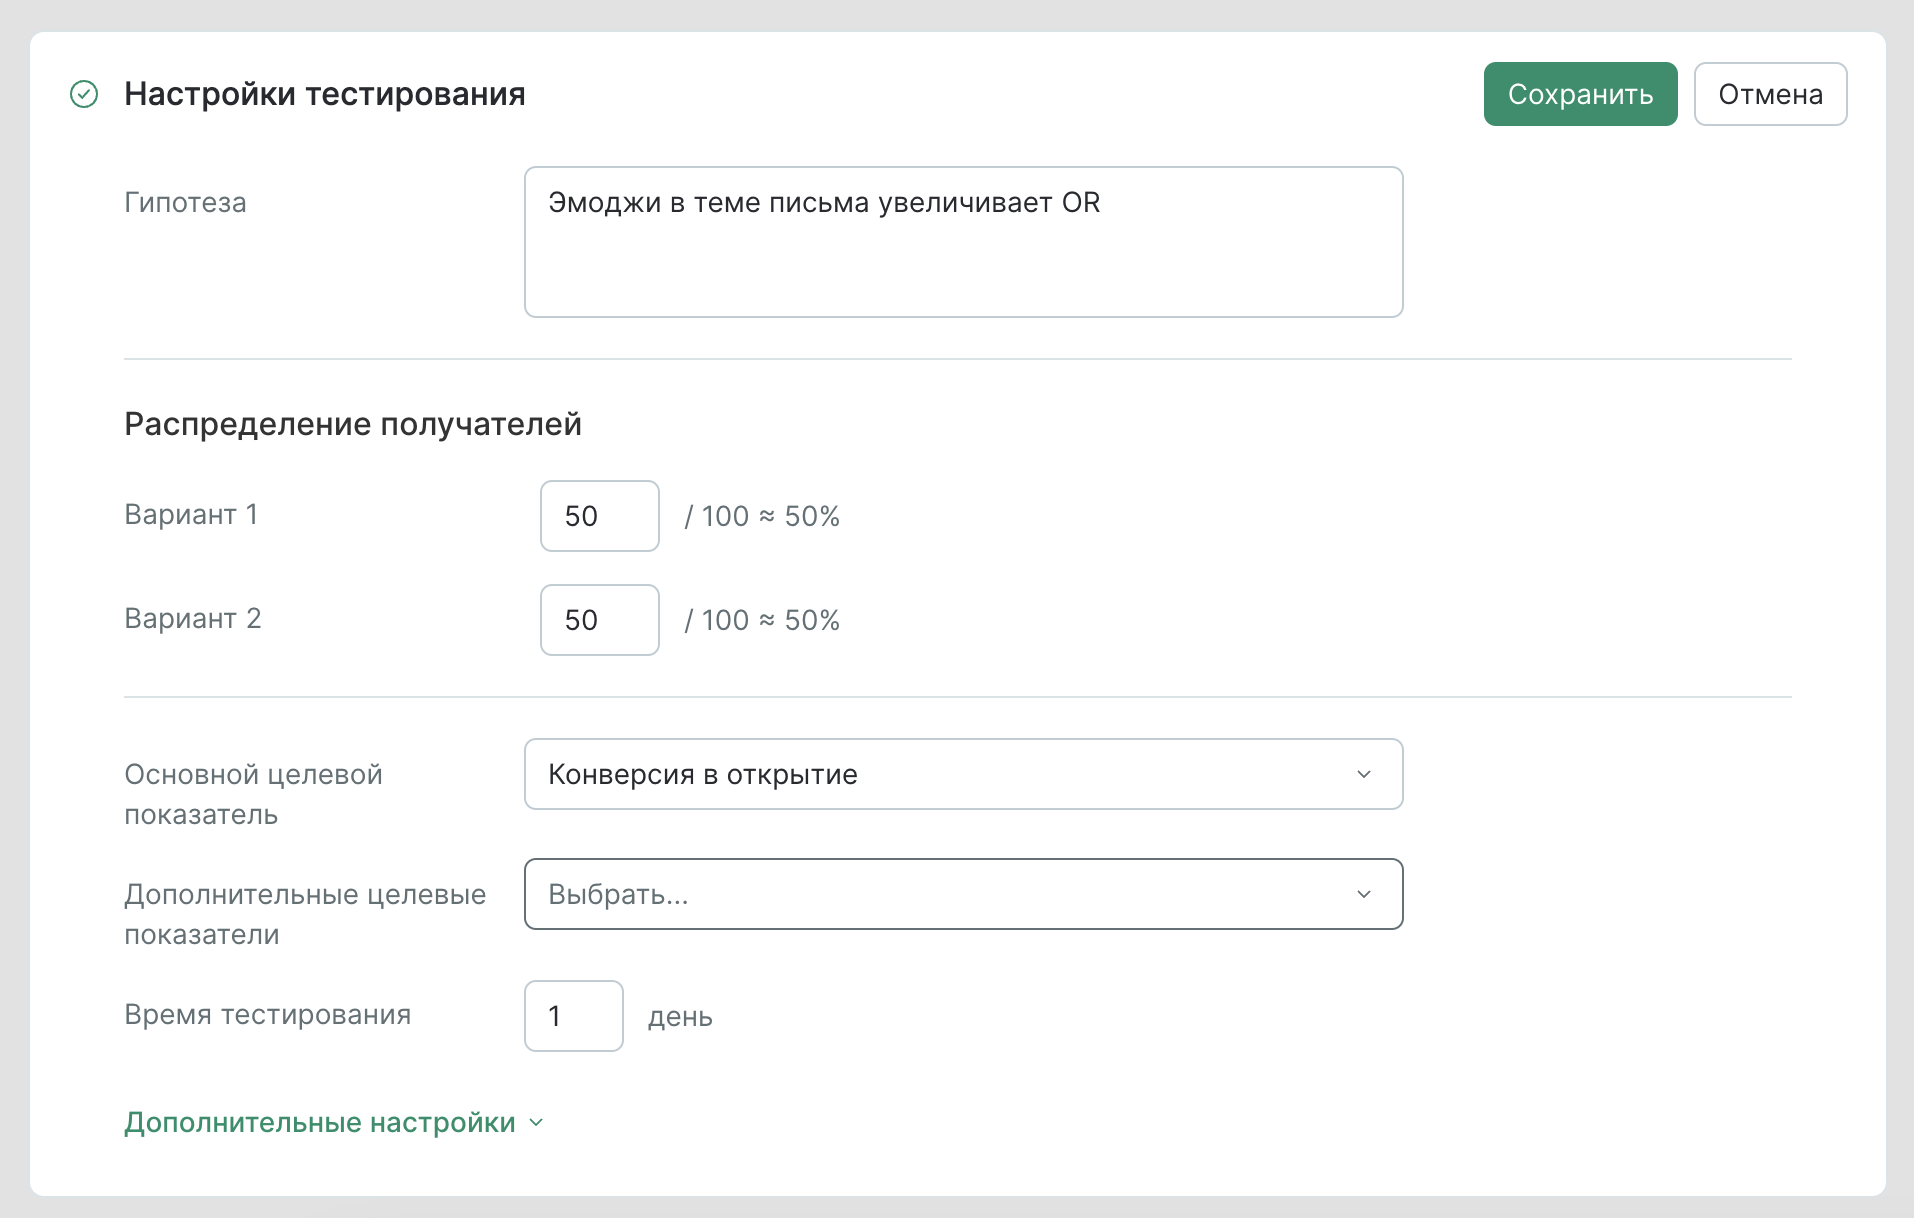Click the chevron next to Дополнительные настройки
This screenshot has width=1914, height=1218.
[536, 1123]
